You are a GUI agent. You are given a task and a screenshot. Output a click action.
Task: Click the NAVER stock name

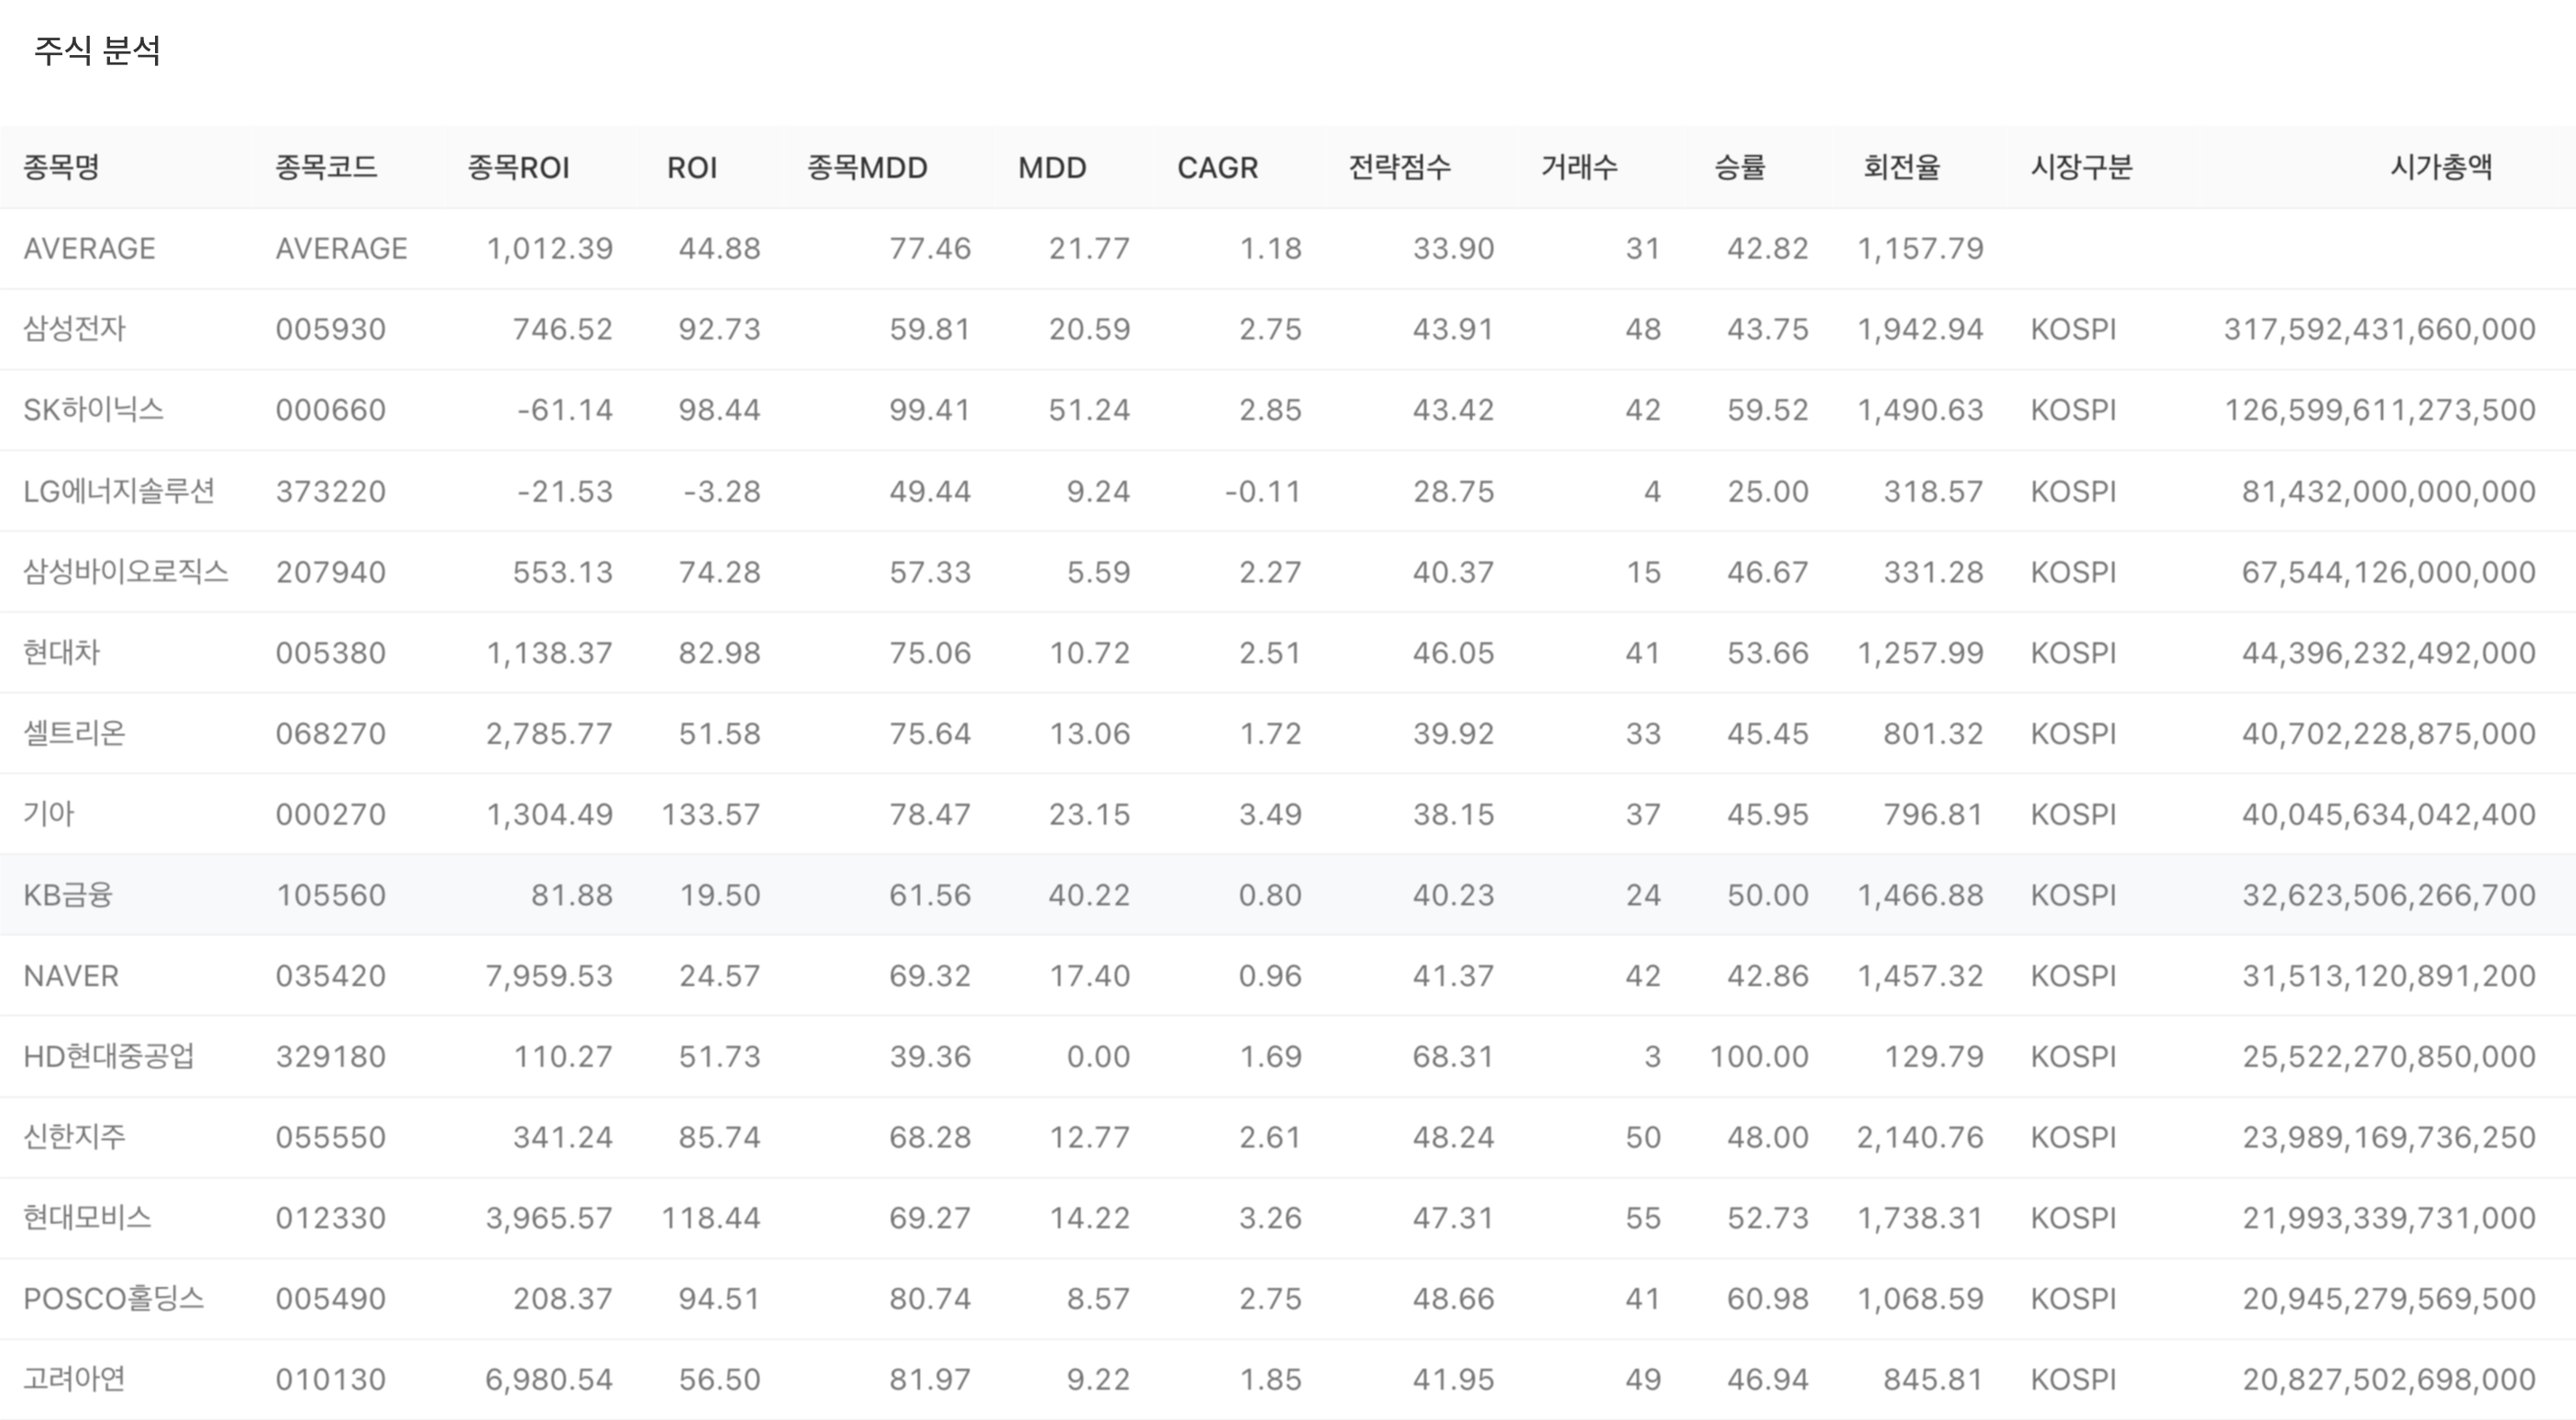[71, 976]
